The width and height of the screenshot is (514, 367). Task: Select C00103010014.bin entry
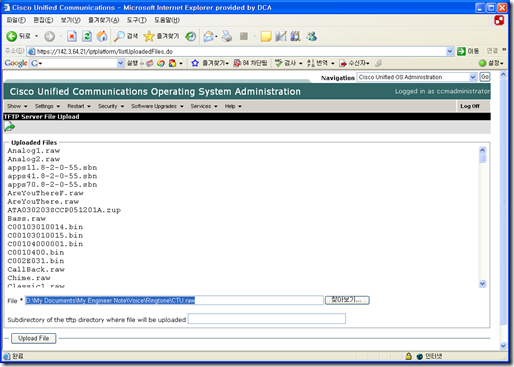[45, 227]
